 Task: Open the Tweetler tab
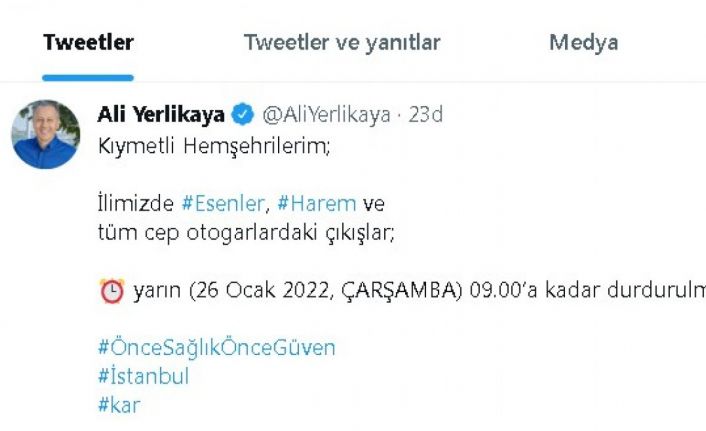88,42
